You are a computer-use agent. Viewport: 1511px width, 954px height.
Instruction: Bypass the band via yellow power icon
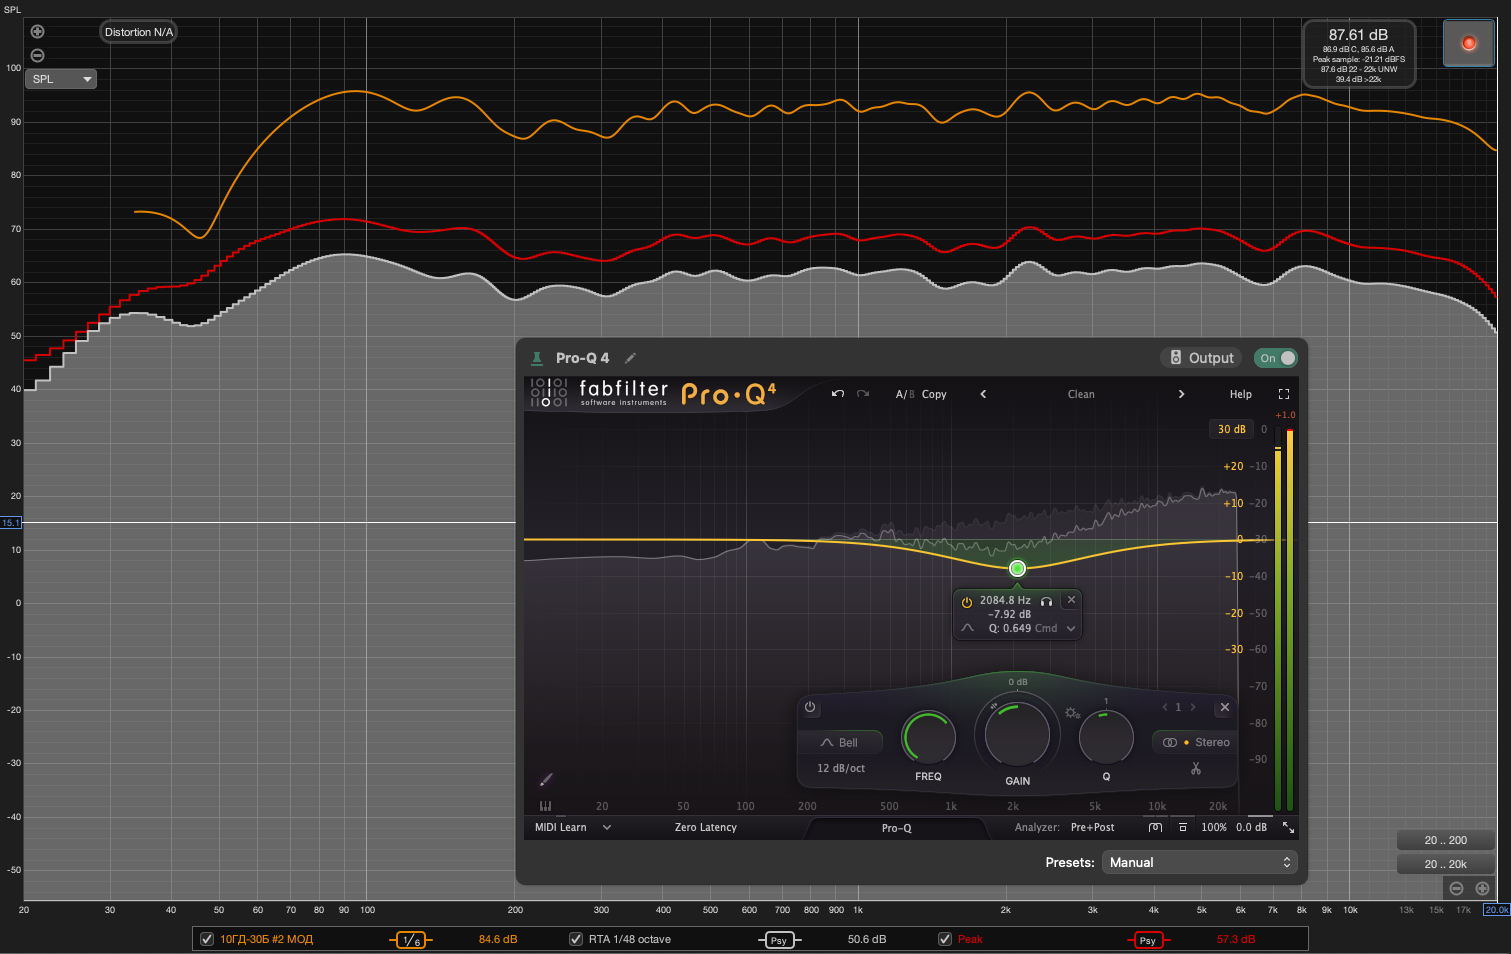click(x=967, y=602)
